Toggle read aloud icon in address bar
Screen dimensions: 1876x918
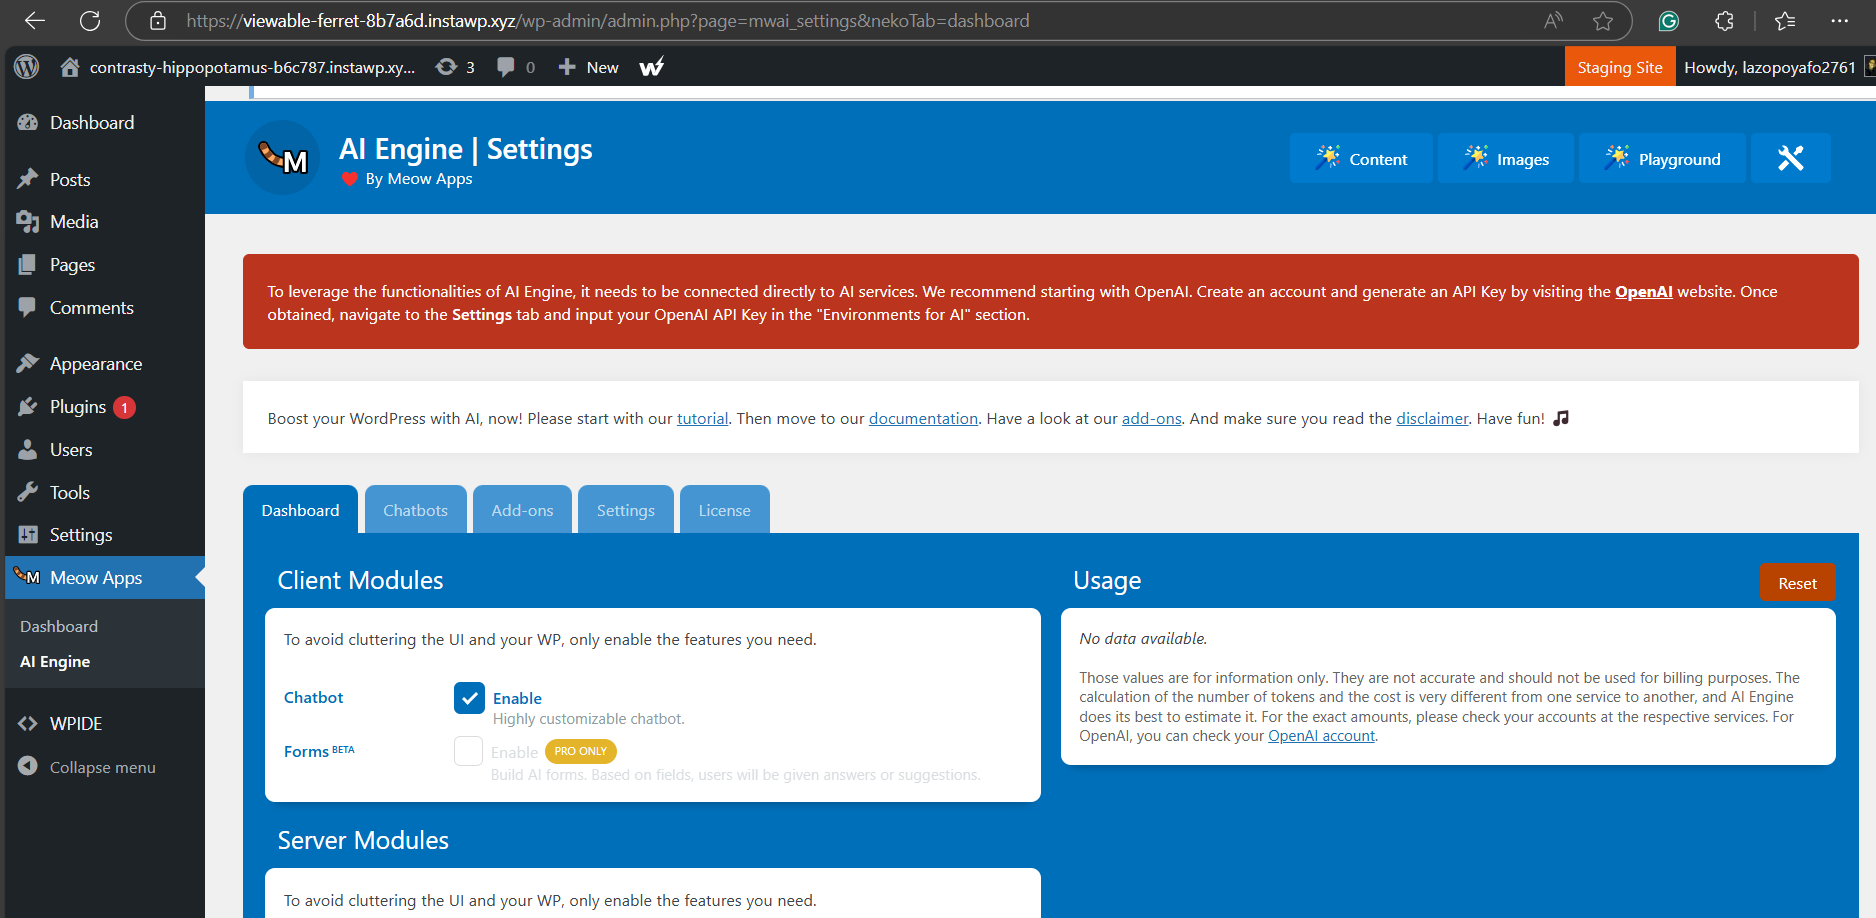pyautogui.click(x=1553, y=20)
